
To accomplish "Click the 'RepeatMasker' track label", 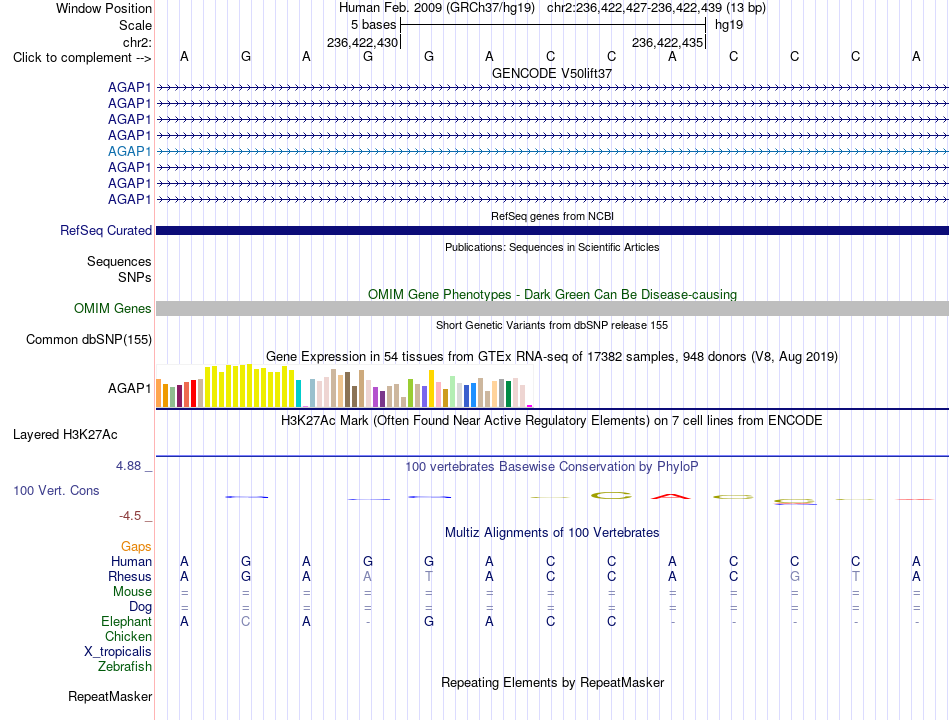I will click(110, 697).
